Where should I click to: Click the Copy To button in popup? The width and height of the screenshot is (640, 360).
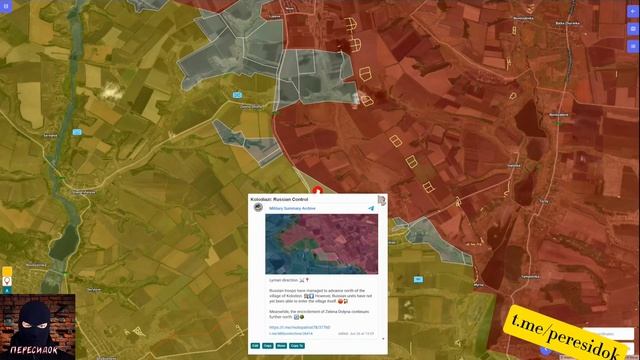(297, 346)
